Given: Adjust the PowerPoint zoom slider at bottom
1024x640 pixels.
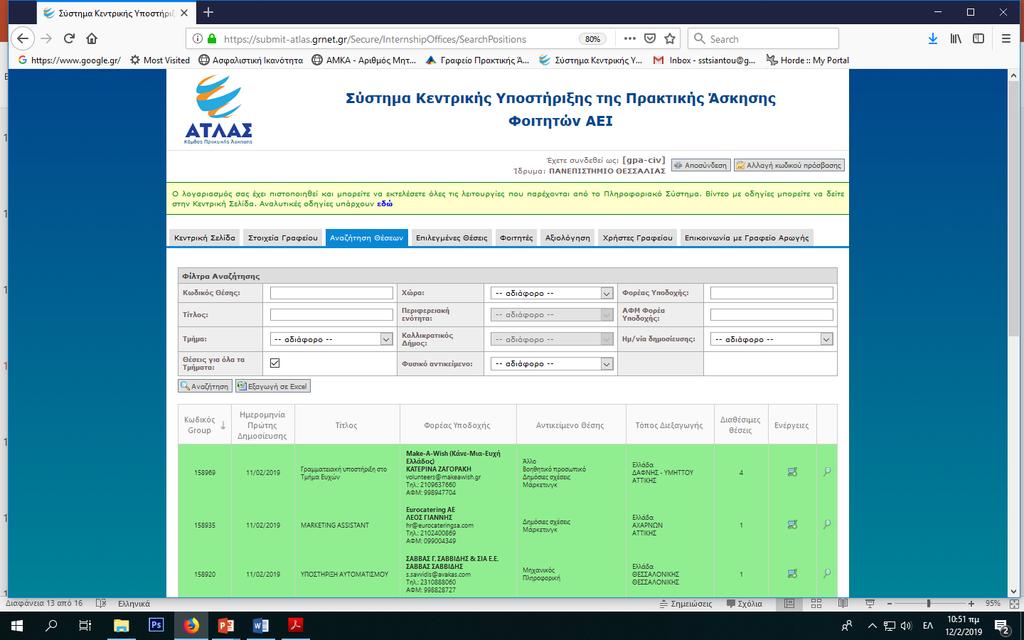Looking at the screenshot, I should coord(929,603).
